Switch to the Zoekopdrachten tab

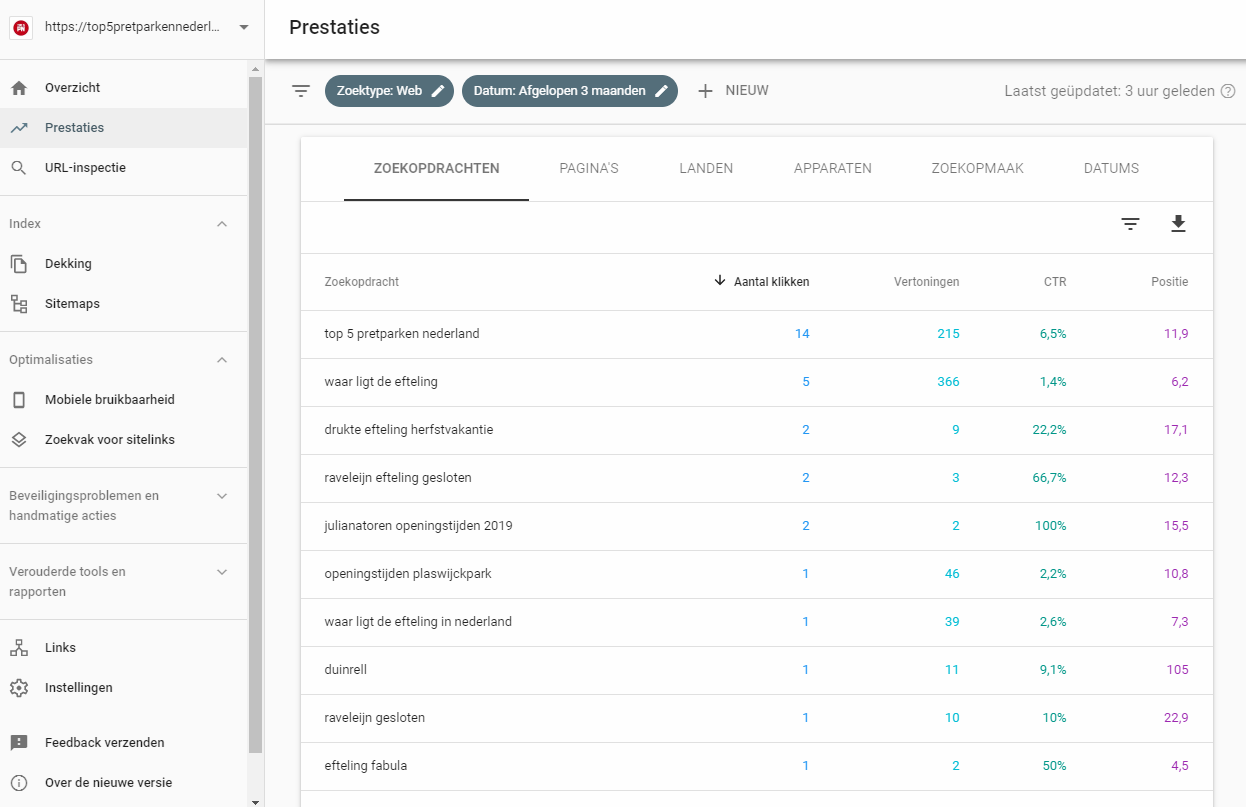coord(436,169)
